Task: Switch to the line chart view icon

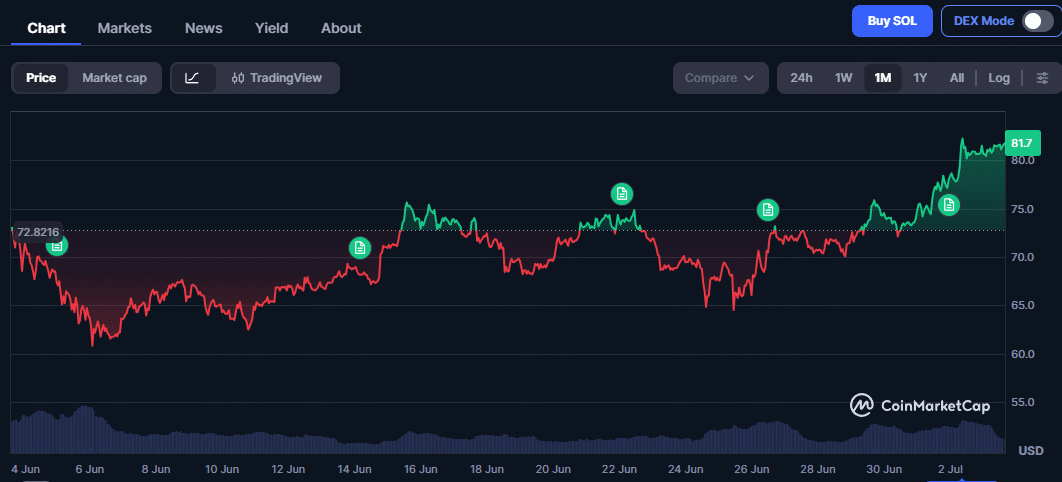Action: click(192, 78)
